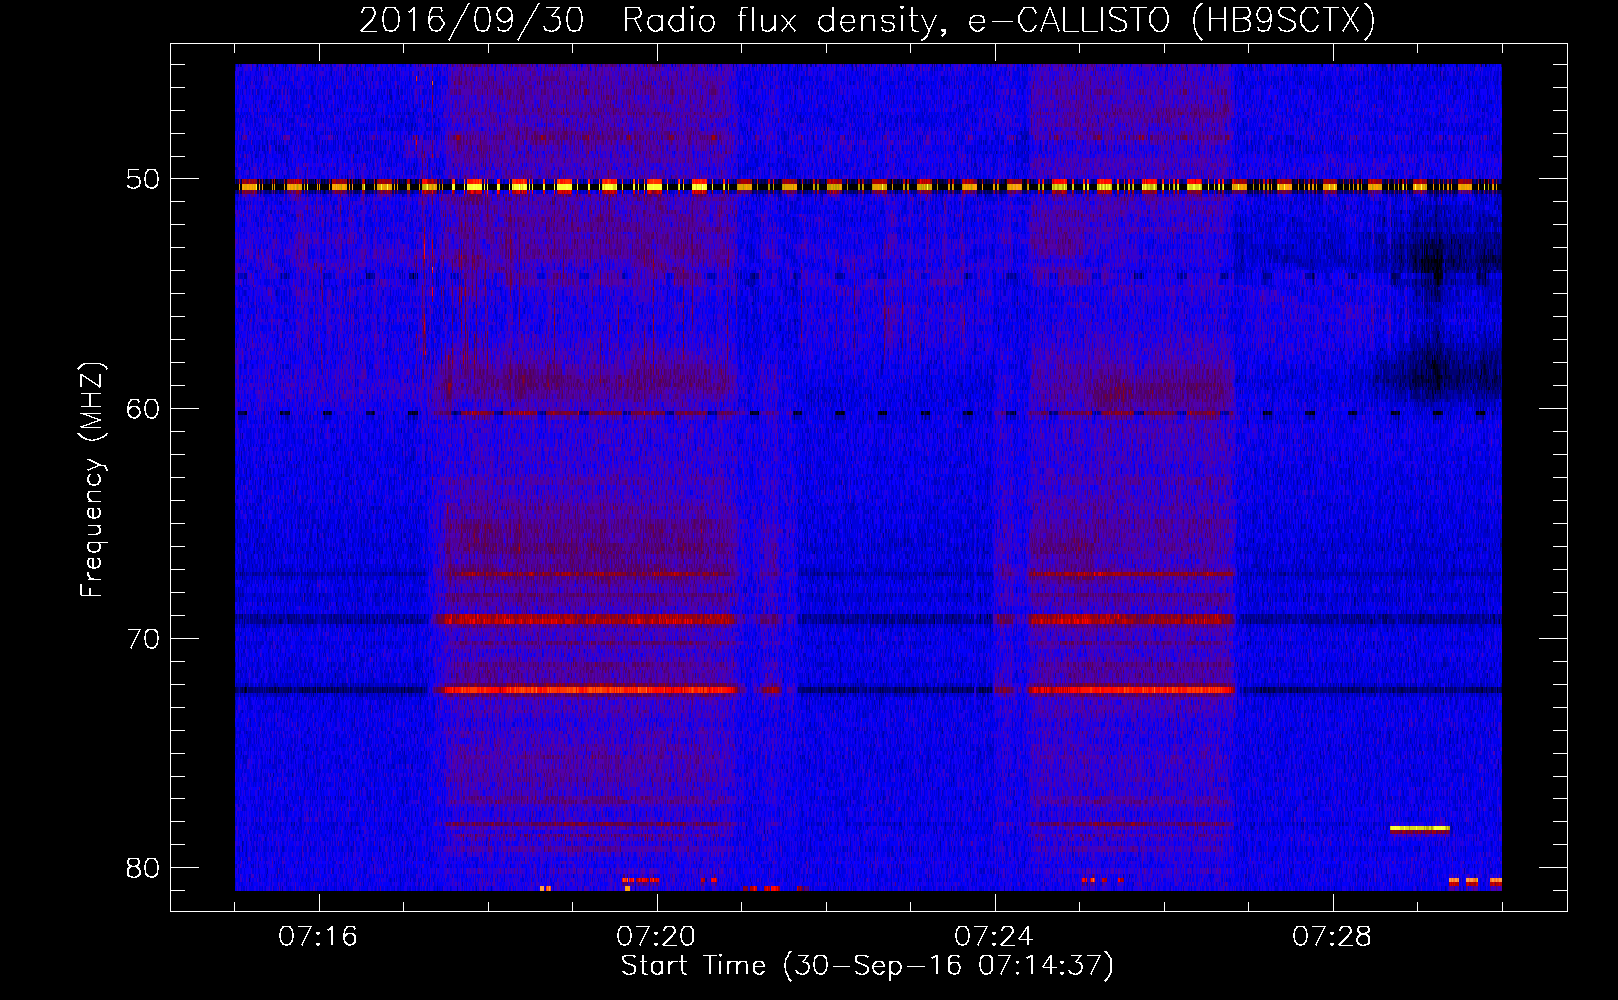Click the 07:24 time tick label

tap(994, 936)
